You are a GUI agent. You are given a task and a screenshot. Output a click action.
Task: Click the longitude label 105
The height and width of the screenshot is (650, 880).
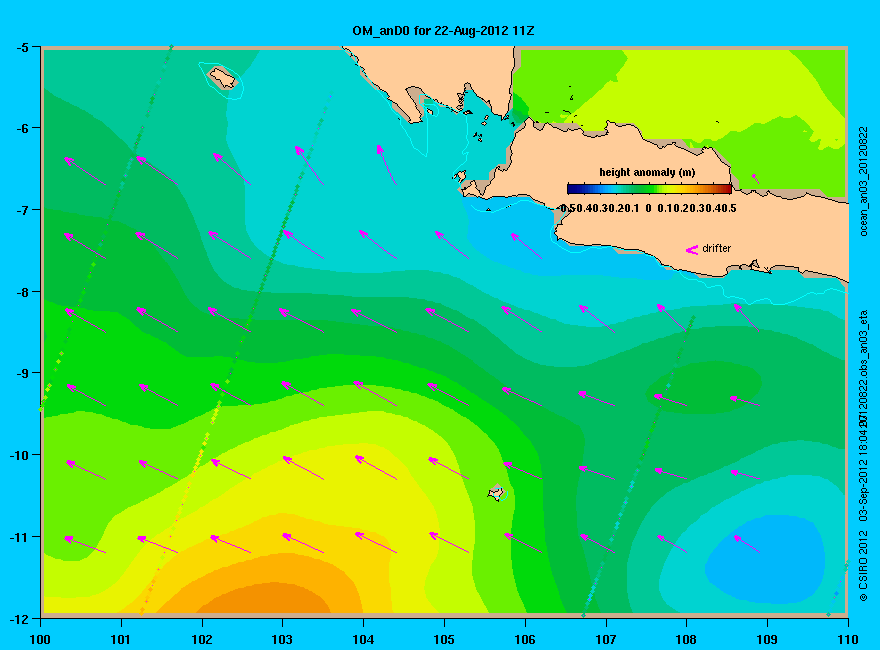(x=444, y=639)
